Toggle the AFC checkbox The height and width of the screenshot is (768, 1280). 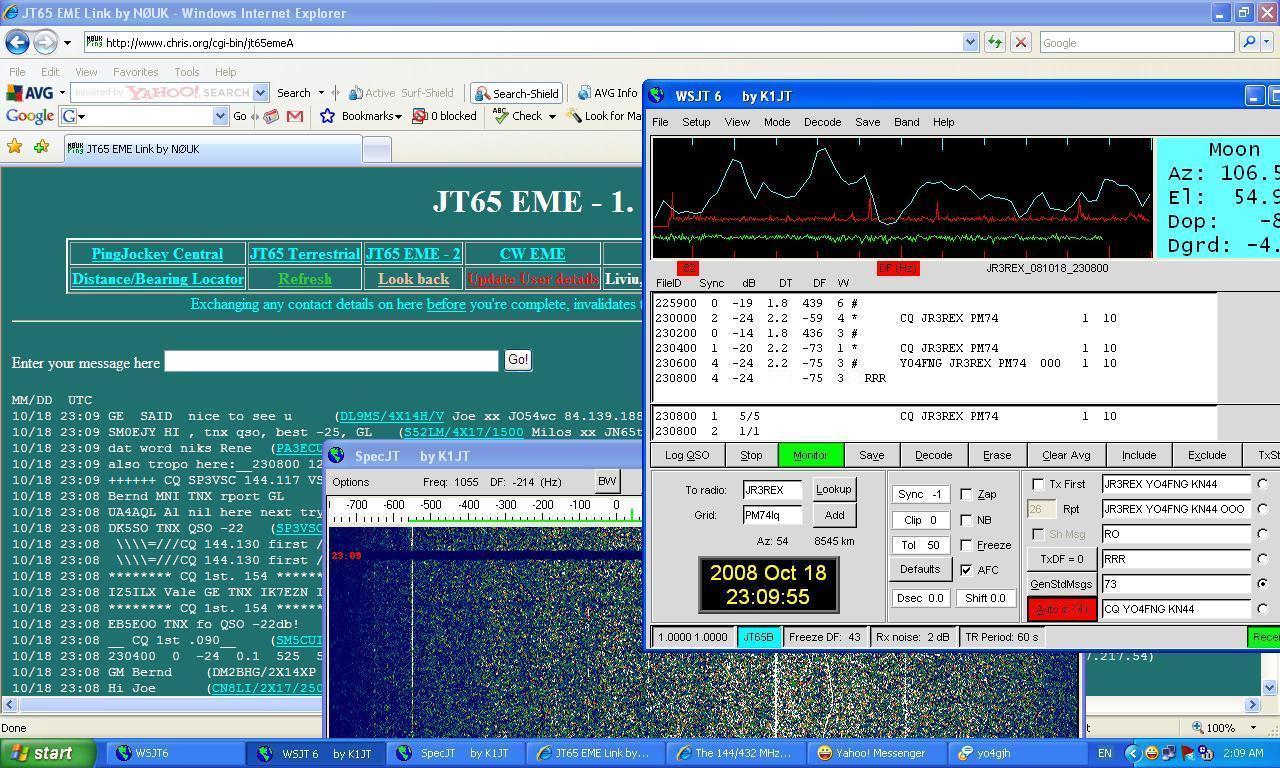(966, 570)
